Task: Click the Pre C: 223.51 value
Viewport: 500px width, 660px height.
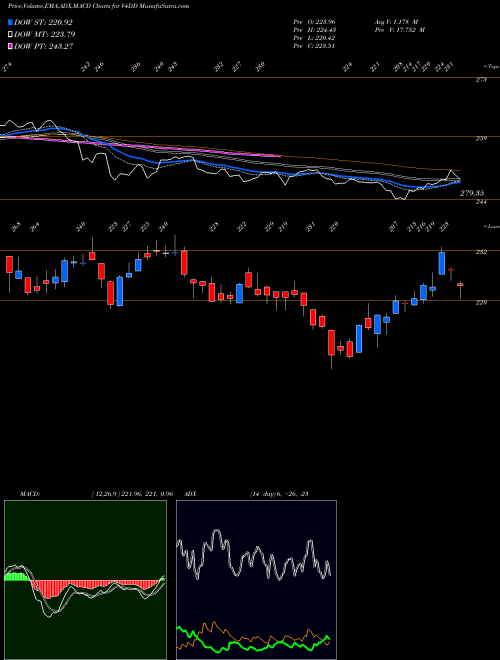Action: tap(314, 46)
